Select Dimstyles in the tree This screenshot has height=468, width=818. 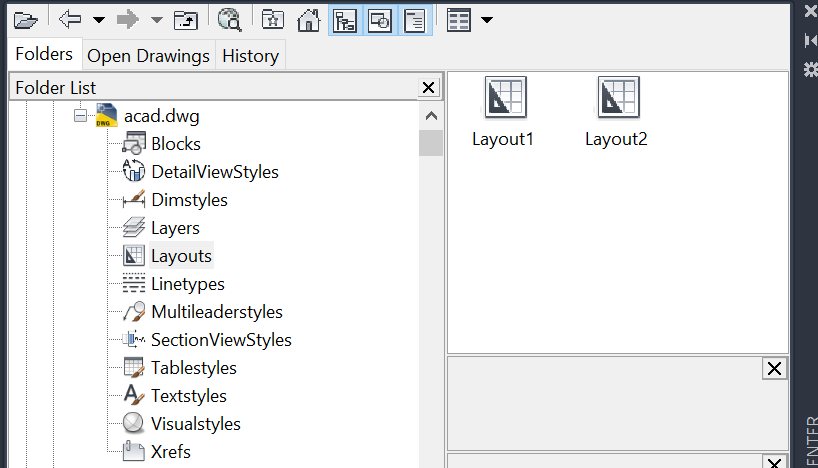click(x=189, y=200)
